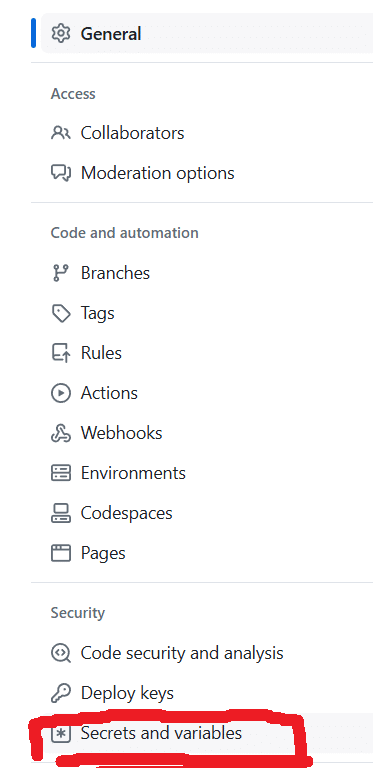
Task: Click the Codespaces computer icon
Action: (x=61, y=513)
